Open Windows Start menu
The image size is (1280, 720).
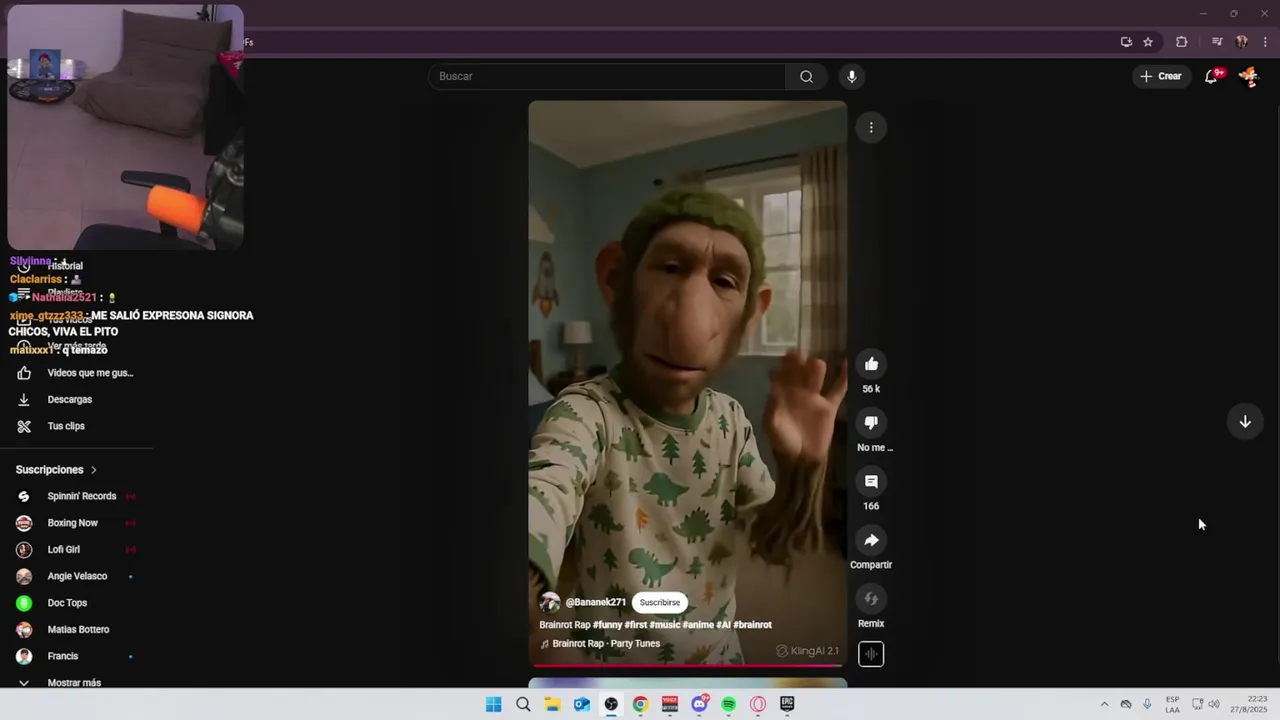tap(493, 704)
